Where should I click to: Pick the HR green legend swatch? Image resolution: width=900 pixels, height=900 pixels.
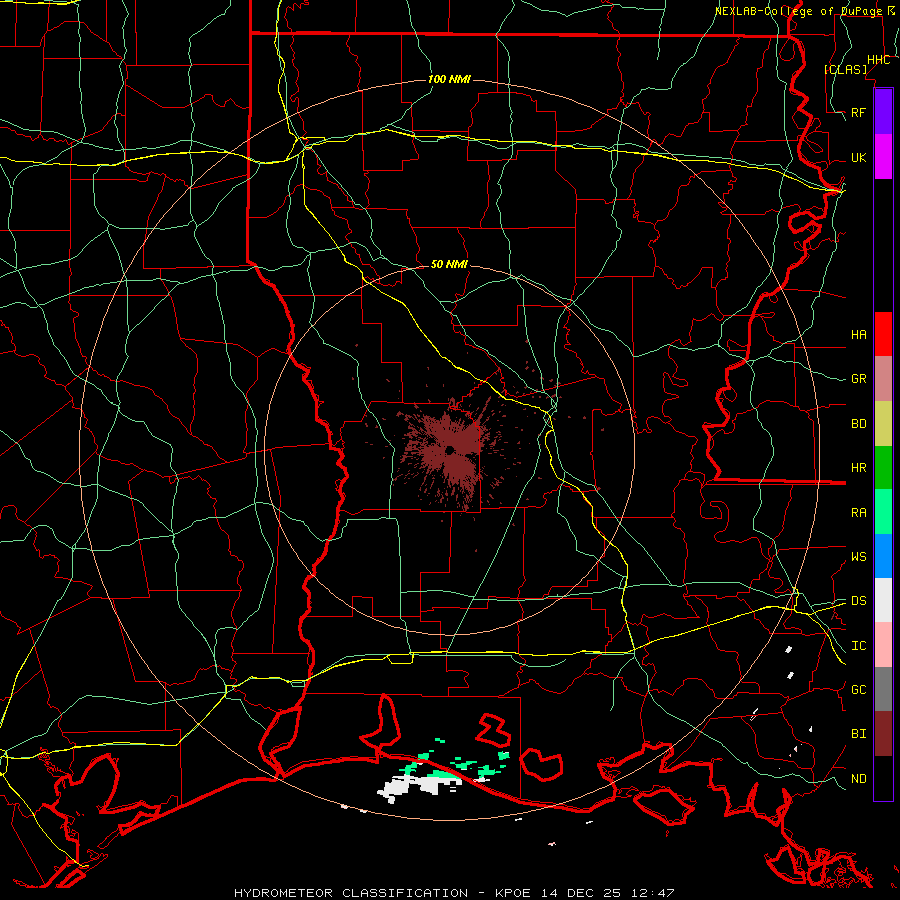pos(883,468)
